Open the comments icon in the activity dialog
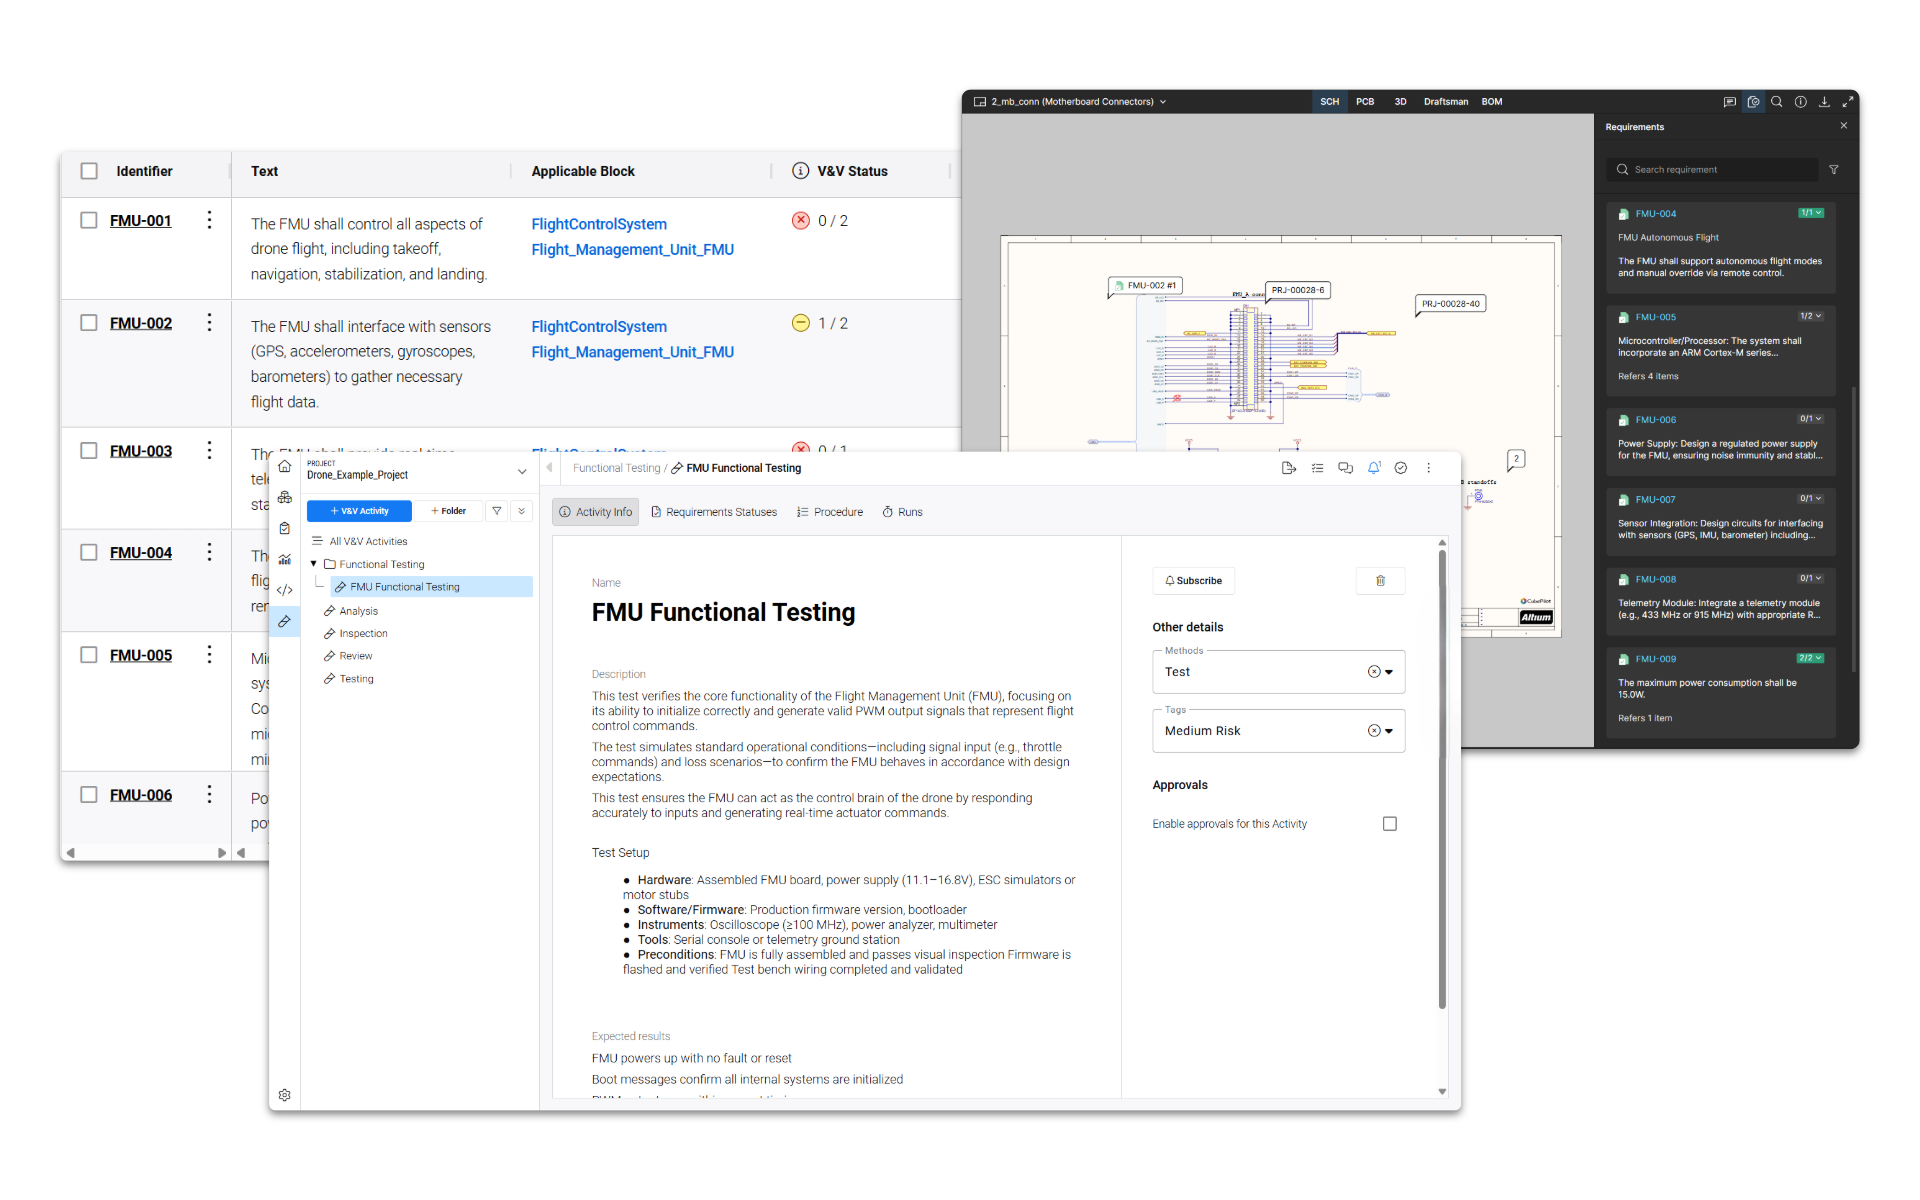1920x1200 pixels. click(1345, 467)
